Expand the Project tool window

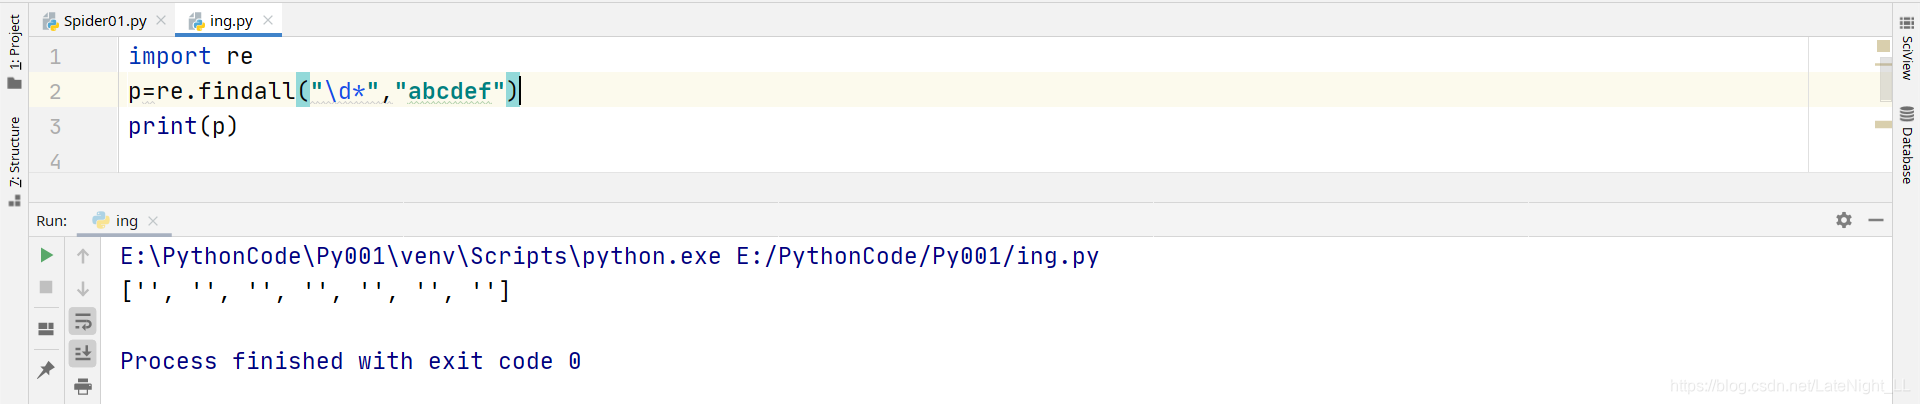point(14,50)
